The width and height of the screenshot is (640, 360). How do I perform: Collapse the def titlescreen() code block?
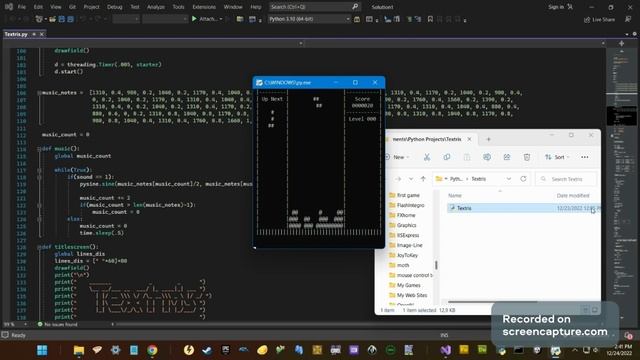(40, 247)
